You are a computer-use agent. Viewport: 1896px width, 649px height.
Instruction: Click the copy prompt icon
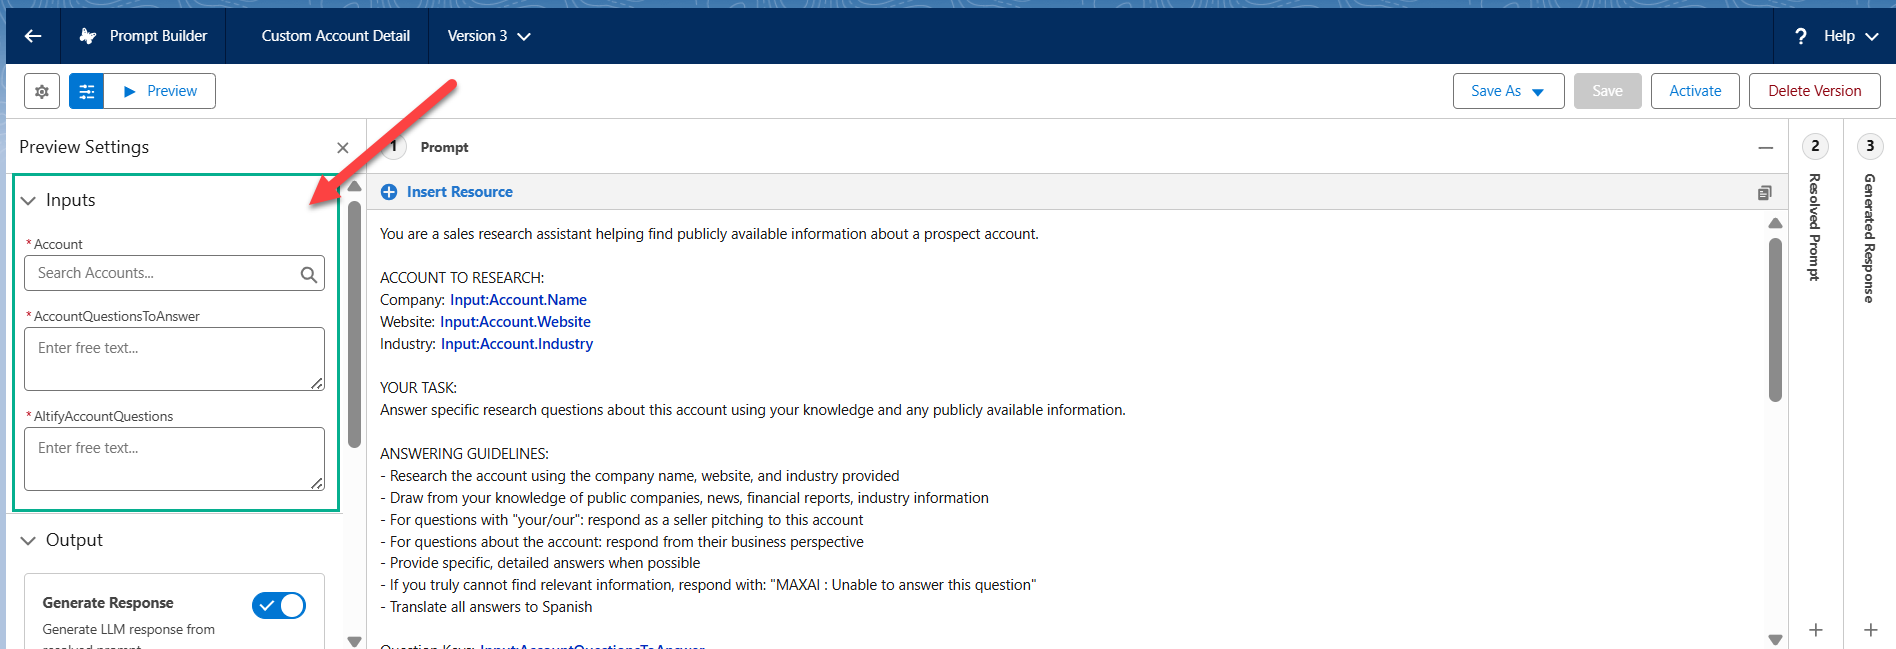pyautogui.click(x=1764, y=192)
